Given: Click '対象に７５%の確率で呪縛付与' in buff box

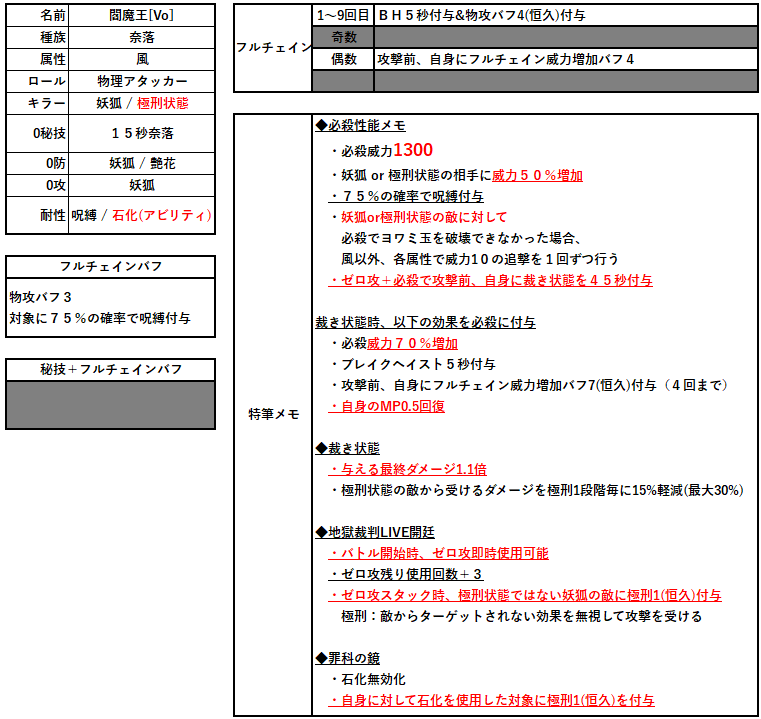Looking at the screenshot, I should 100,318.
